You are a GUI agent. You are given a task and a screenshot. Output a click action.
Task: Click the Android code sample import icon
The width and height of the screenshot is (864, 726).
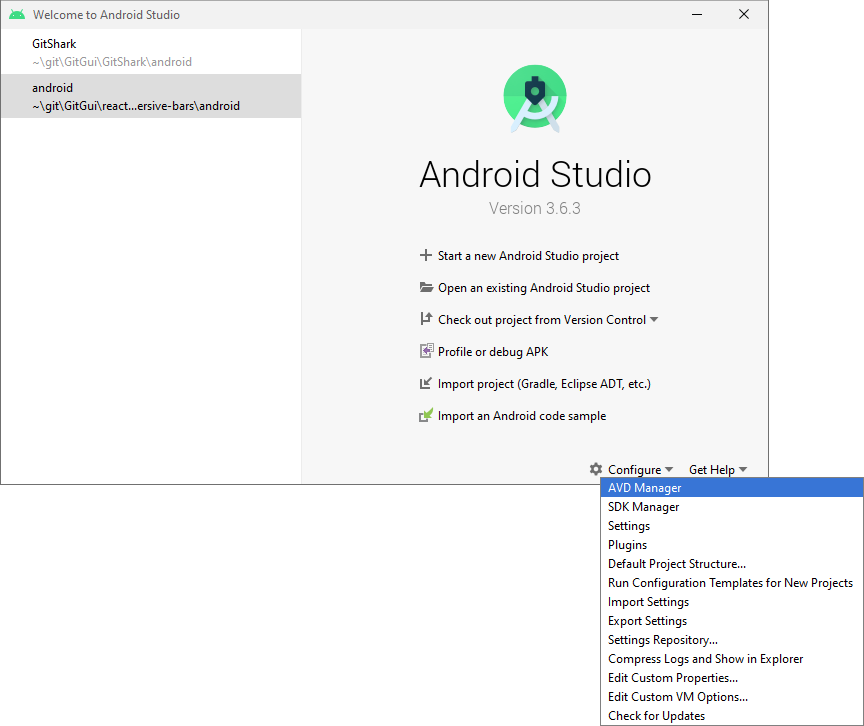(x=426, y=415)
